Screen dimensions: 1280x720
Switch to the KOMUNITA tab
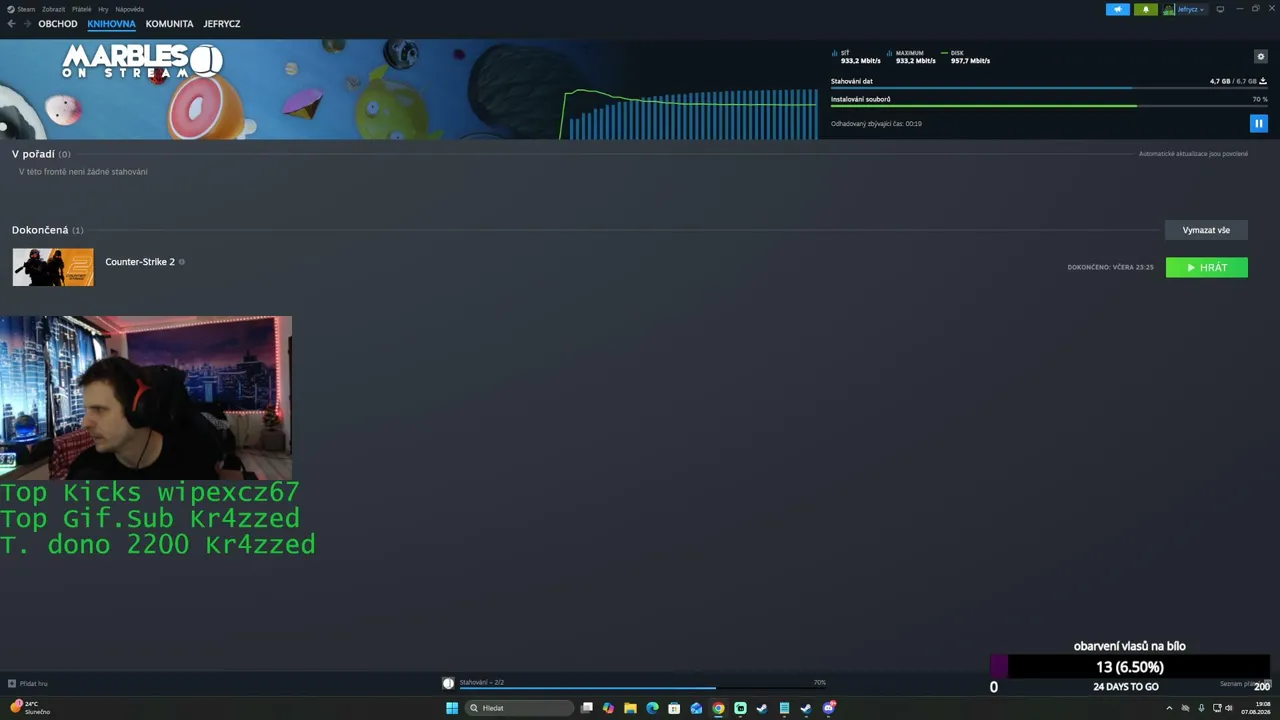click(x=169, y=23)
